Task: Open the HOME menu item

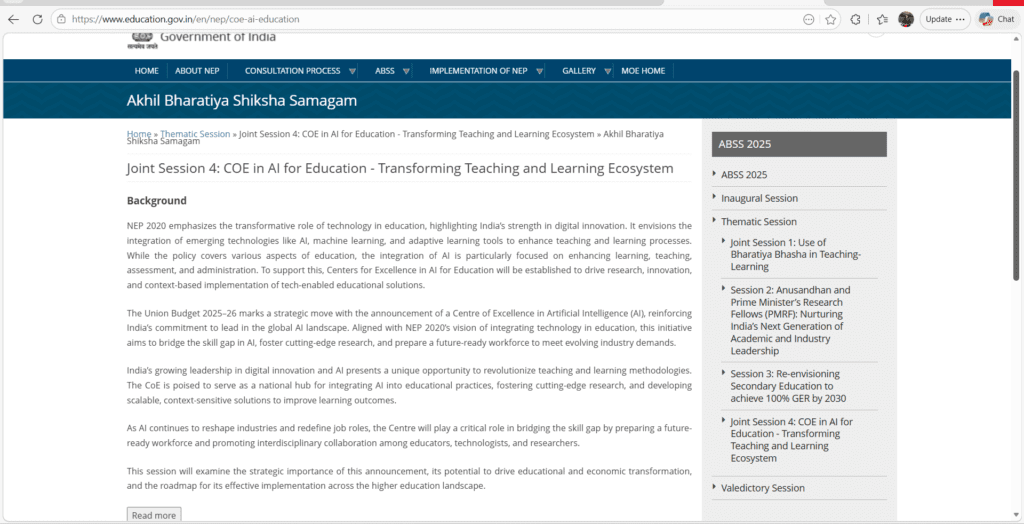Action: click(x=146, y=71)
